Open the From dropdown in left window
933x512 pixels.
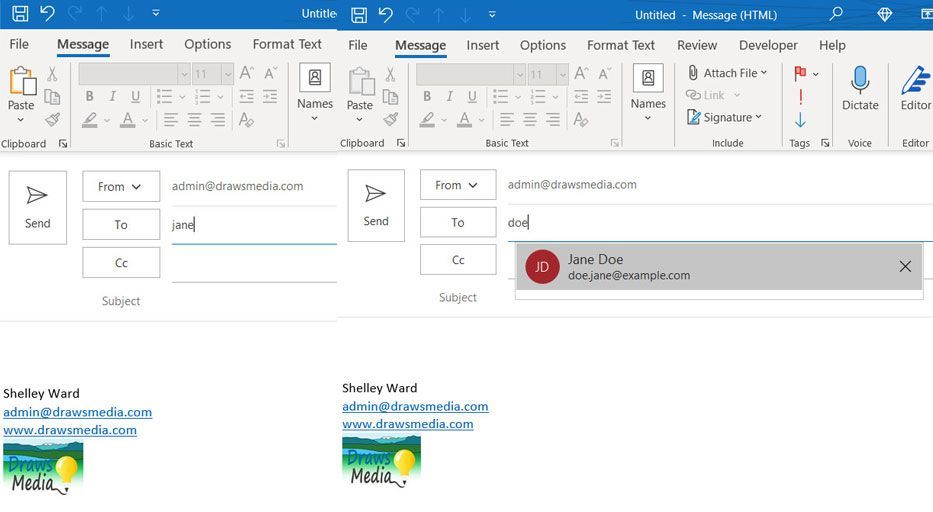point(121,186)
